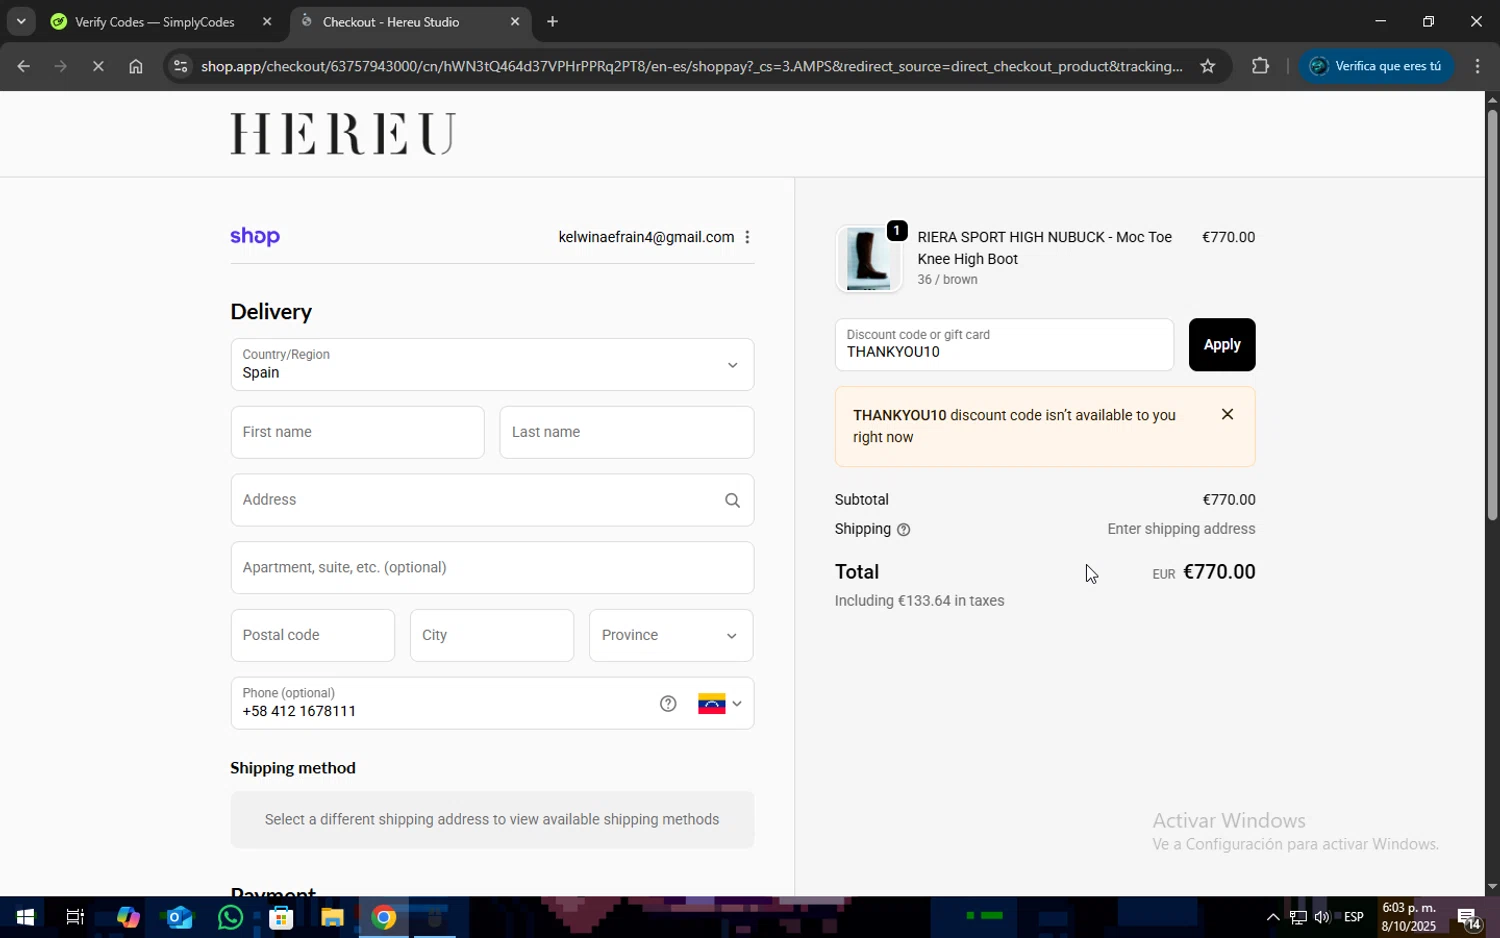Viewport: 1500px width, 938px height.
Task: Open the Province dropdown
Action: [x=671, y=635]
